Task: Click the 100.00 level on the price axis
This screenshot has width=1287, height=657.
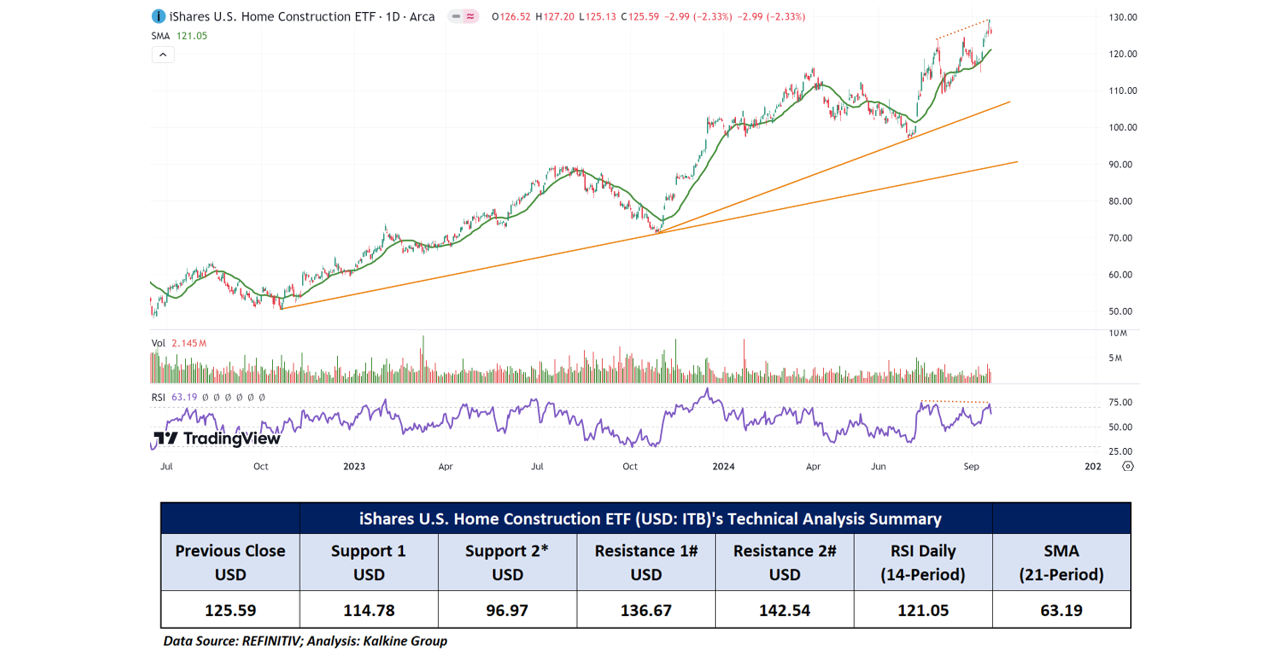Action: 1121,127
